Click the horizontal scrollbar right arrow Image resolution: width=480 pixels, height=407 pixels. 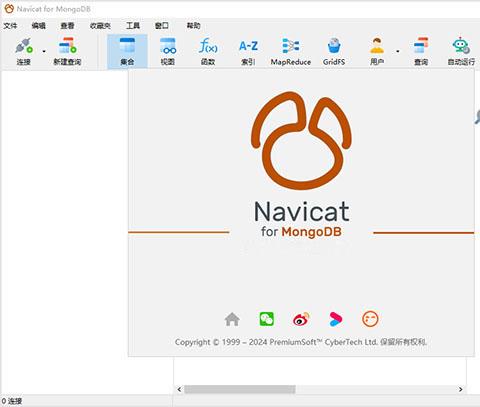pyautogui.click(x=461, y=389)
